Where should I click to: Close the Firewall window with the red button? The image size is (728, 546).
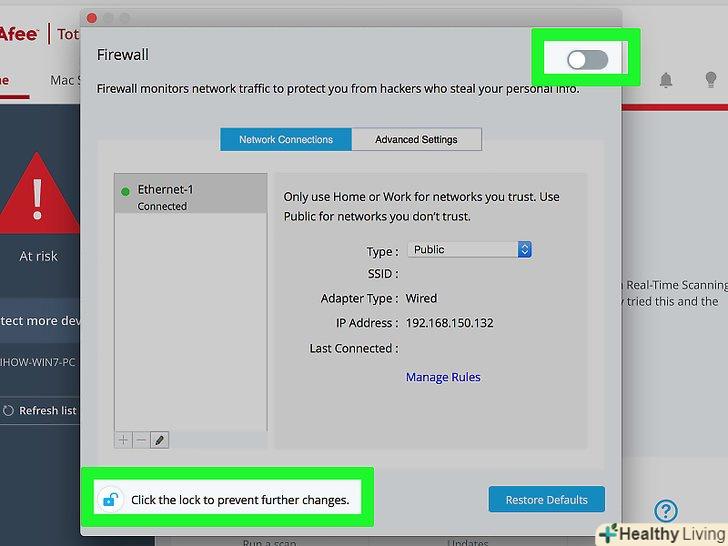click(x=91, y=18)
